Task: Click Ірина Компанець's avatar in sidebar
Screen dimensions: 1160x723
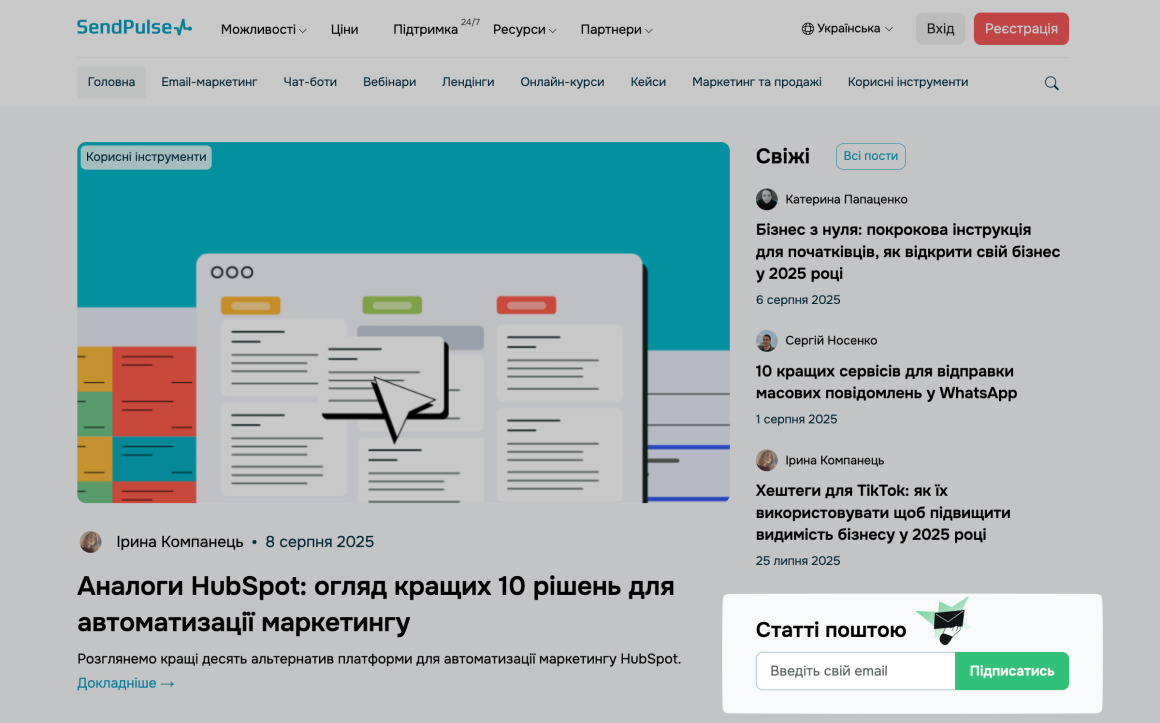Action: pyautogui.click(x=766, y=460)
